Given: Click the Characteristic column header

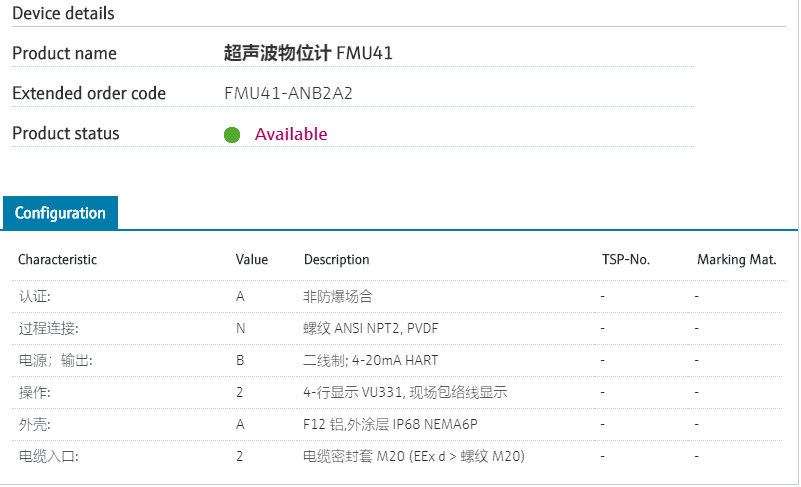Looking at the screenshot, I should point(57,260).
